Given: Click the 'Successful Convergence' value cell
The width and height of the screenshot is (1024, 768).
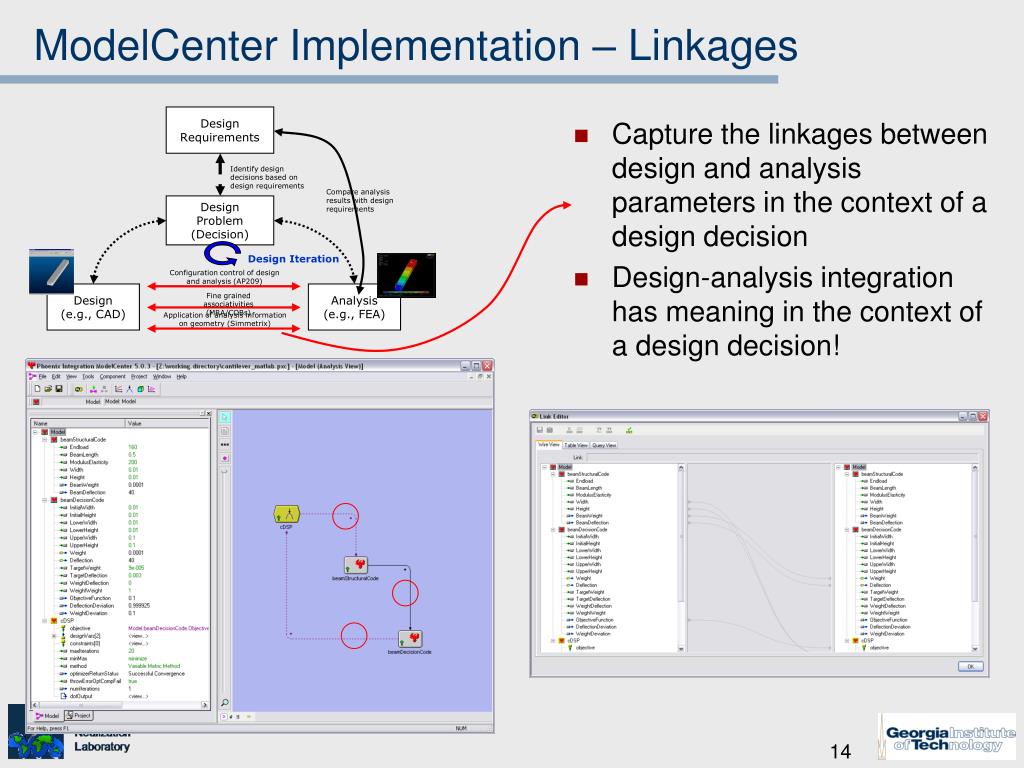Looking at the screenshot, I should [157, 673].
